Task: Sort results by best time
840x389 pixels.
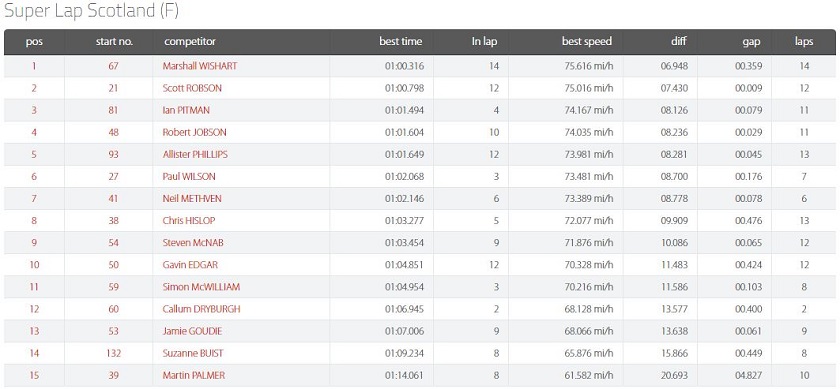Action: (x=401, y=41)
